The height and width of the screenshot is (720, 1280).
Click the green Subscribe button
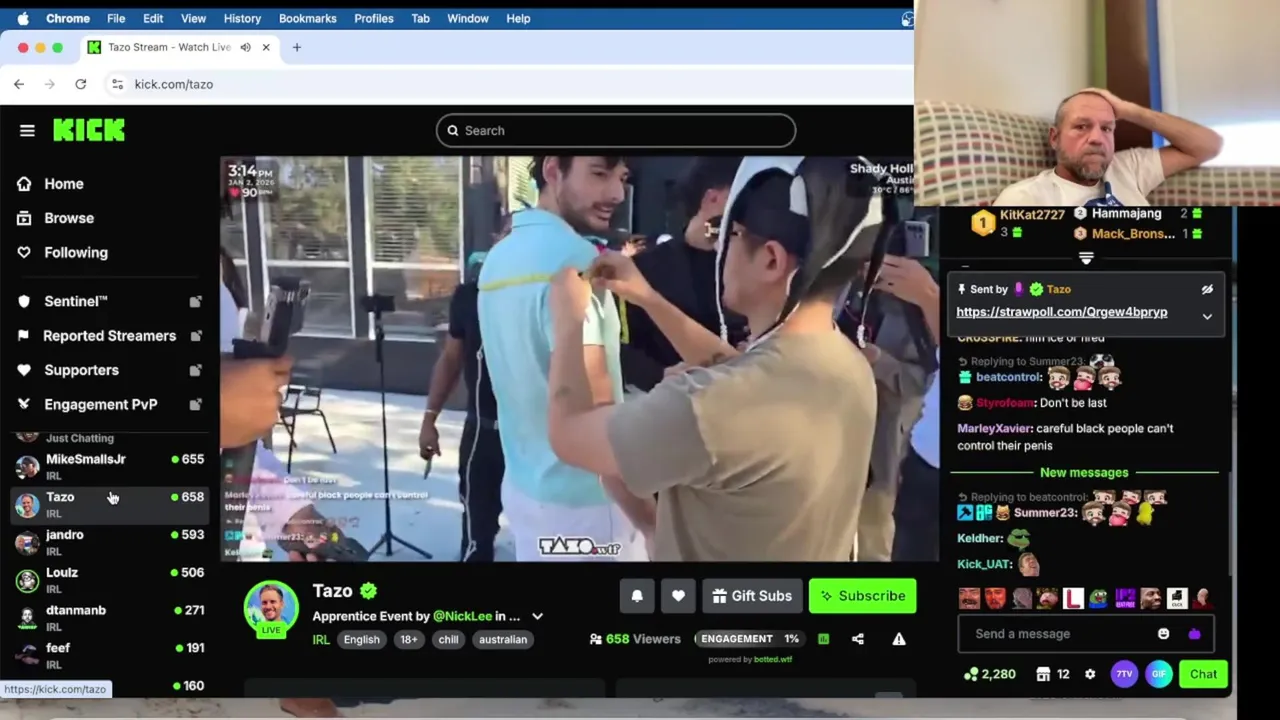point(862,596)
